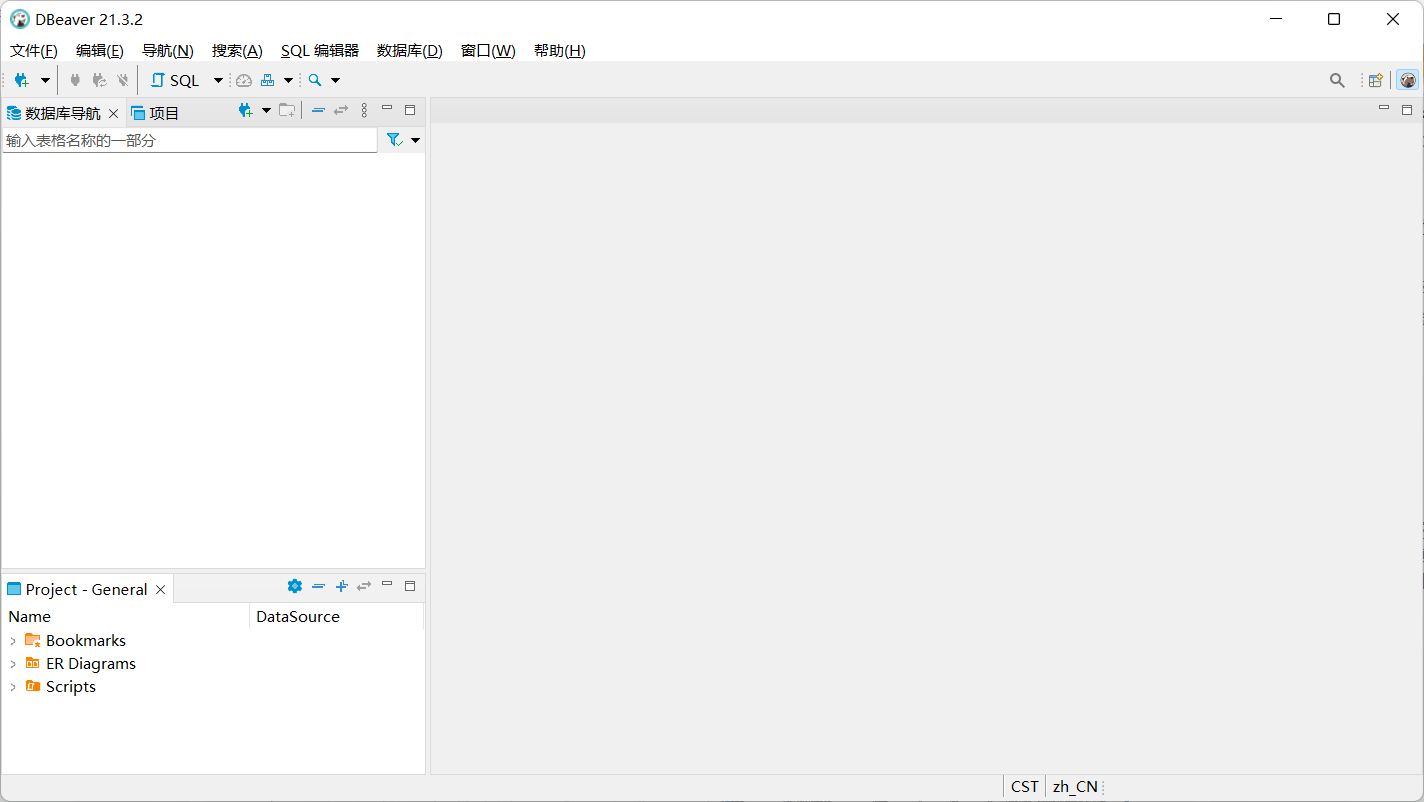Select the DBeaver perspective beaver icon
This screenshot has width=1424, height=802.
click(x=1407, y=80)
